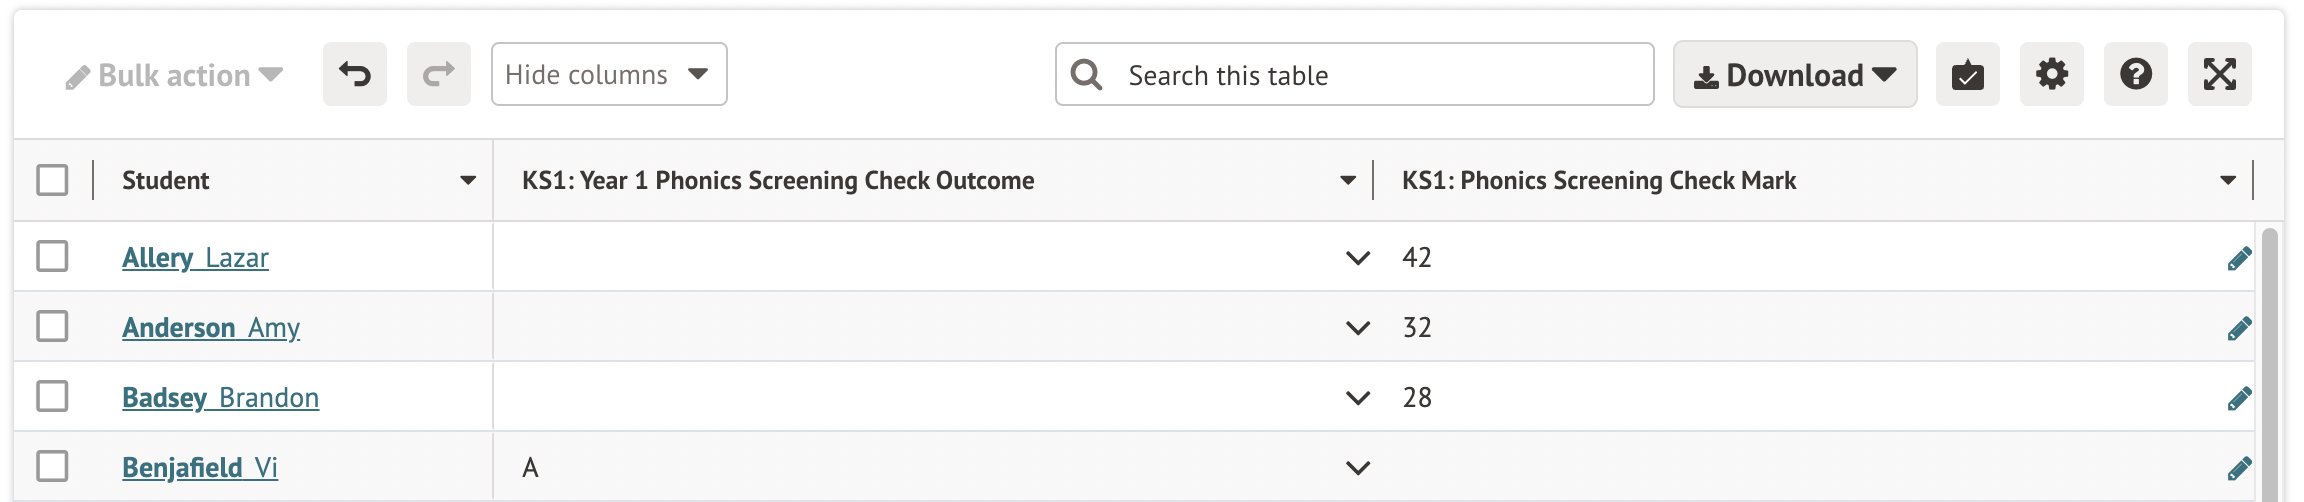Viewport: 2304px width, 502px height.
Task: Tick the select-all students checkbox
Action: click(x=52, y=180)
